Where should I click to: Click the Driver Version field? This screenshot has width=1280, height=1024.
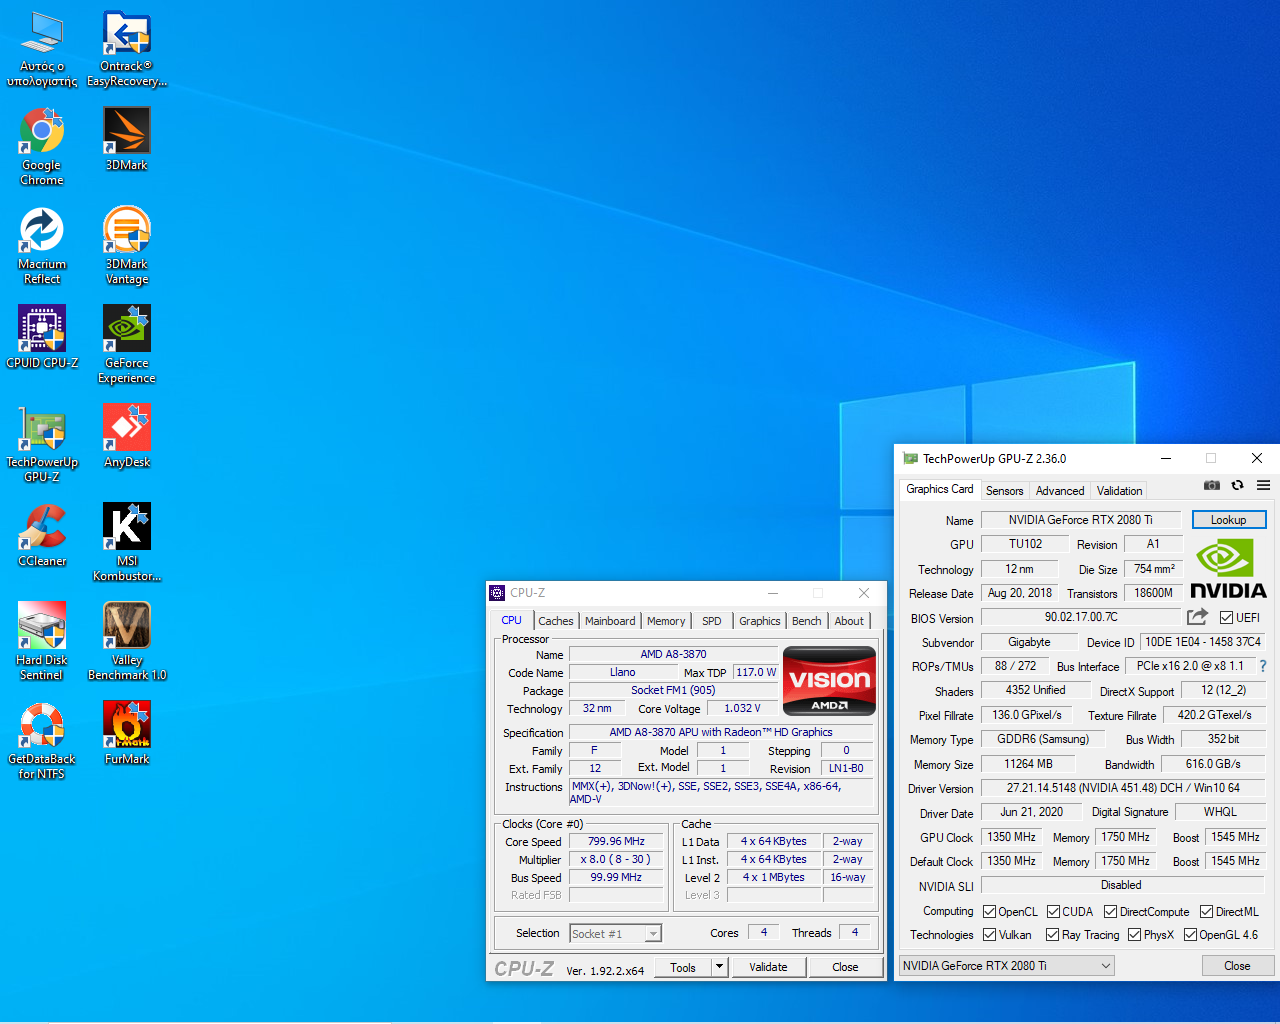point(1123,788)
